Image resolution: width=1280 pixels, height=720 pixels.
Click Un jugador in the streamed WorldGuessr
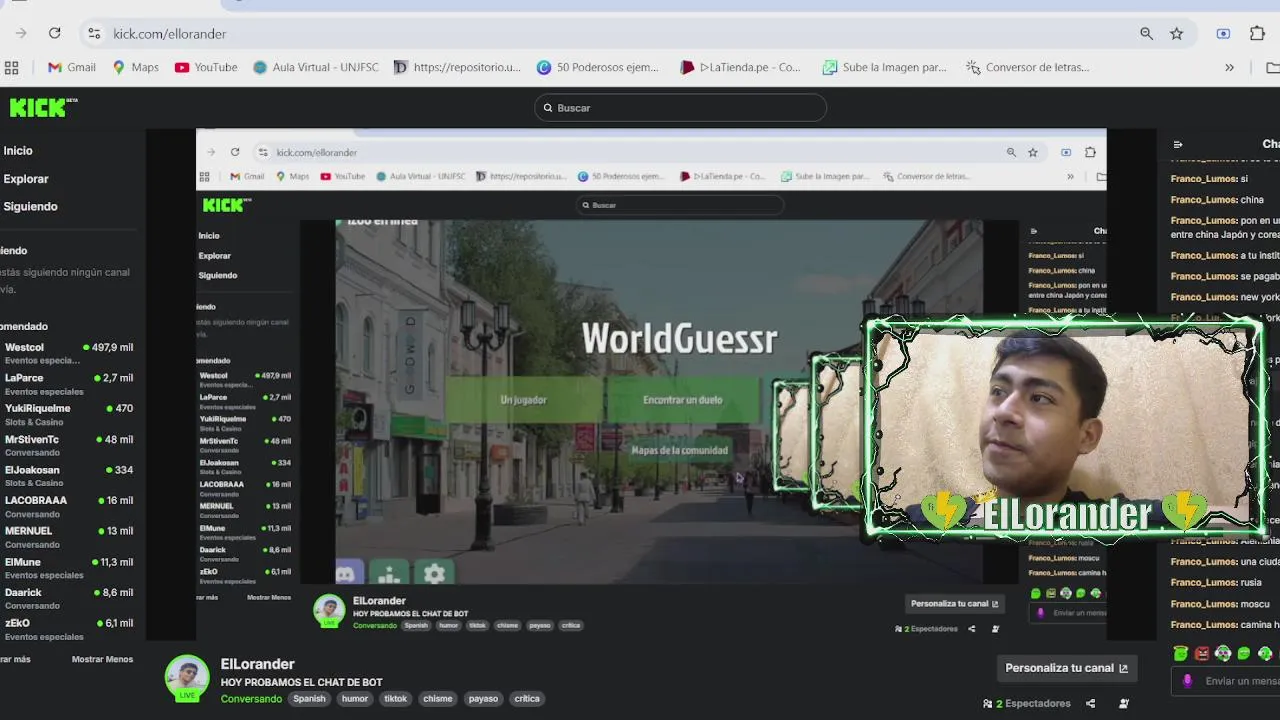[524, 400]
